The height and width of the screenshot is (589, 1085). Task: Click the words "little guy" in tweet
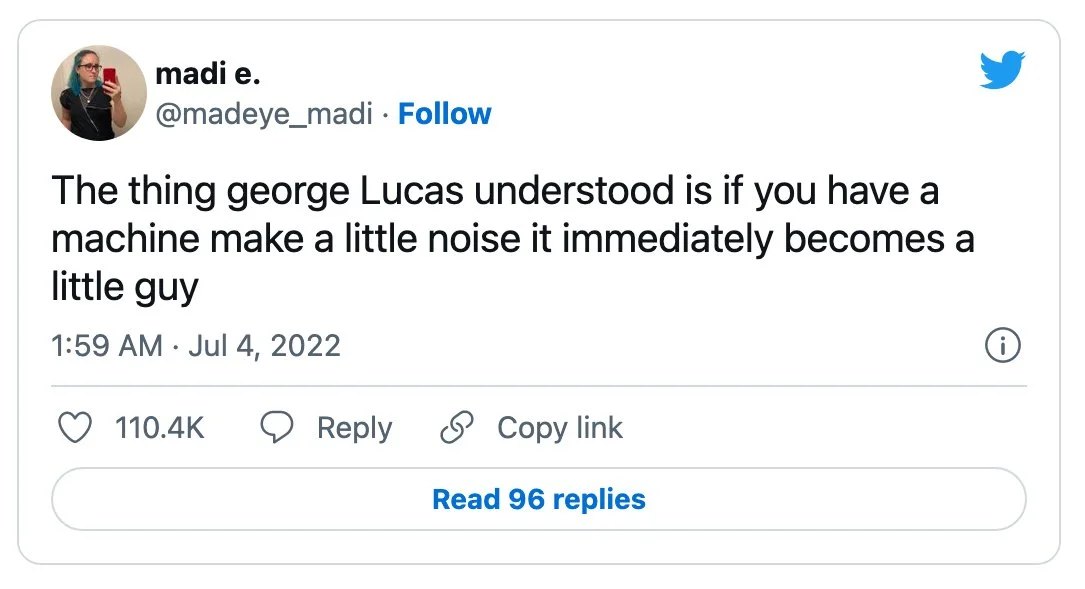(x=125, y=287)
